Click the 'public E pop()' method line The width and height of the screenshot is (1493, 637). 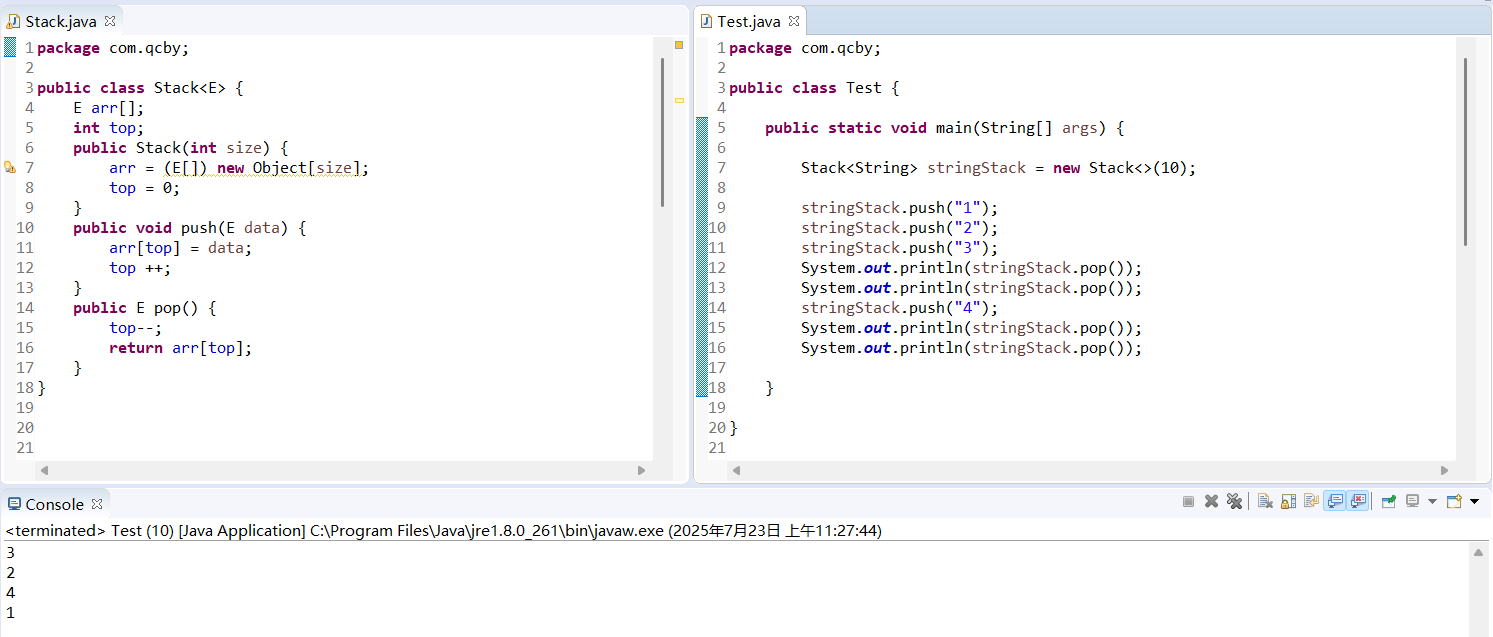tap(144, 308)
